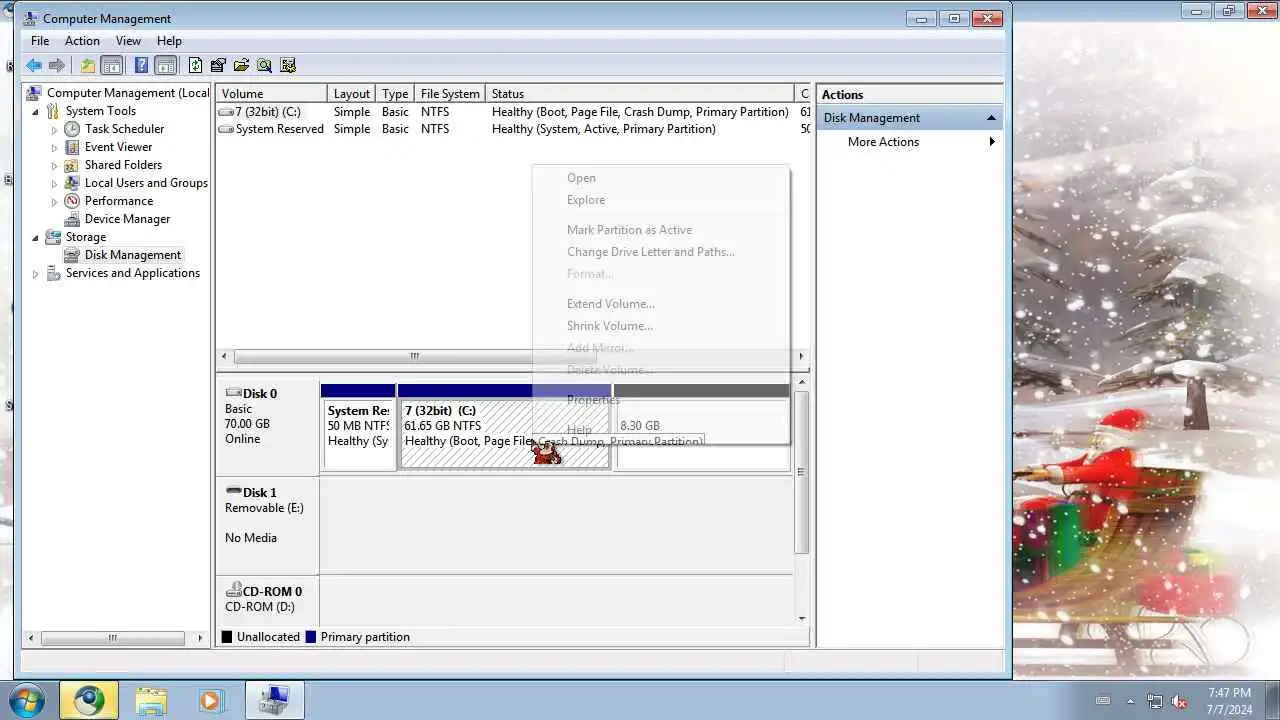Click the disk map vertical scrollbar thumb

801,472
